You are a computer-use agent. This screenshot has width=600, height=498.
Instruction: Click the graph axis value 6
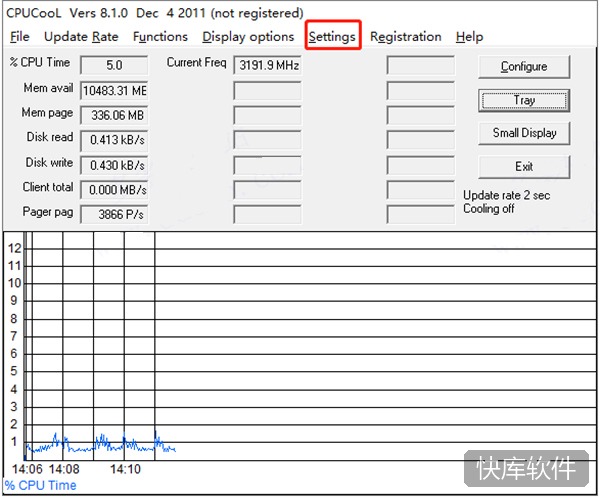[x=14, y=354]
